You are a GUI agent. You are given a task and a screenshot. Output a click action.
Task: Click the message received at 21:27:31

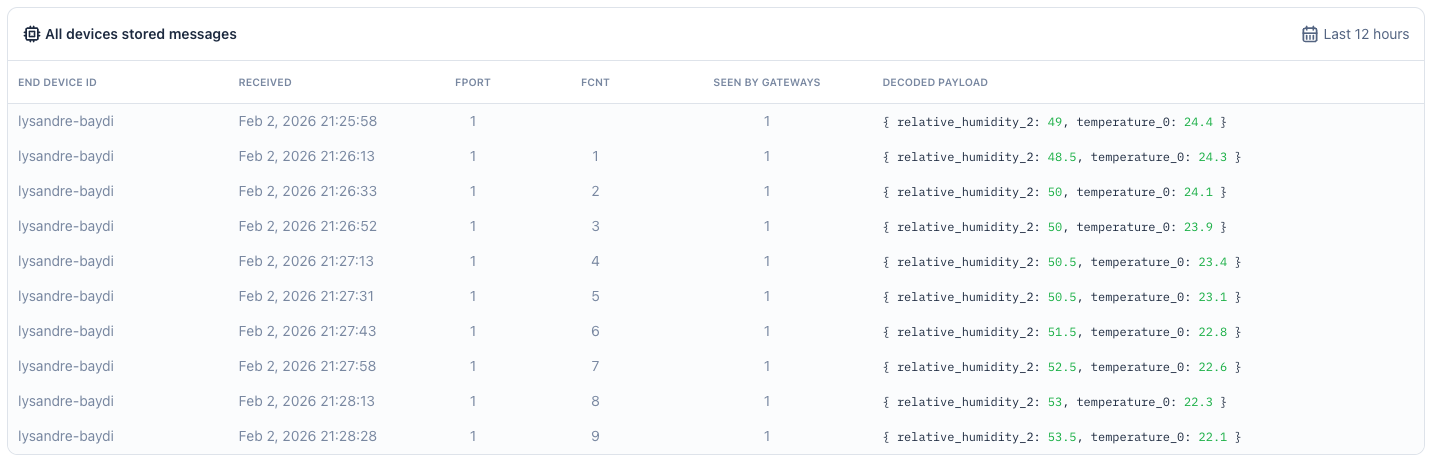tap(716, 296)
